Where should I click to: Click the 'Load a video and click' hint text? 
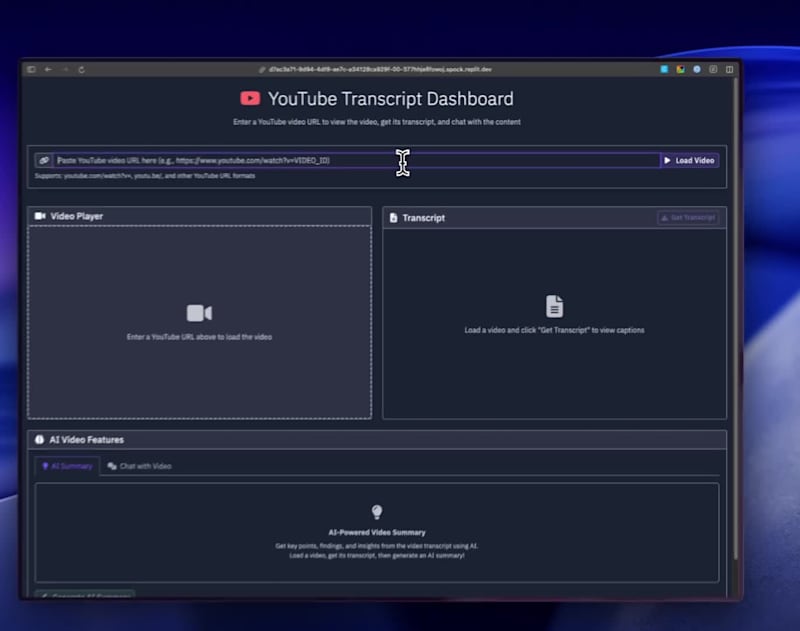point(554,330)
